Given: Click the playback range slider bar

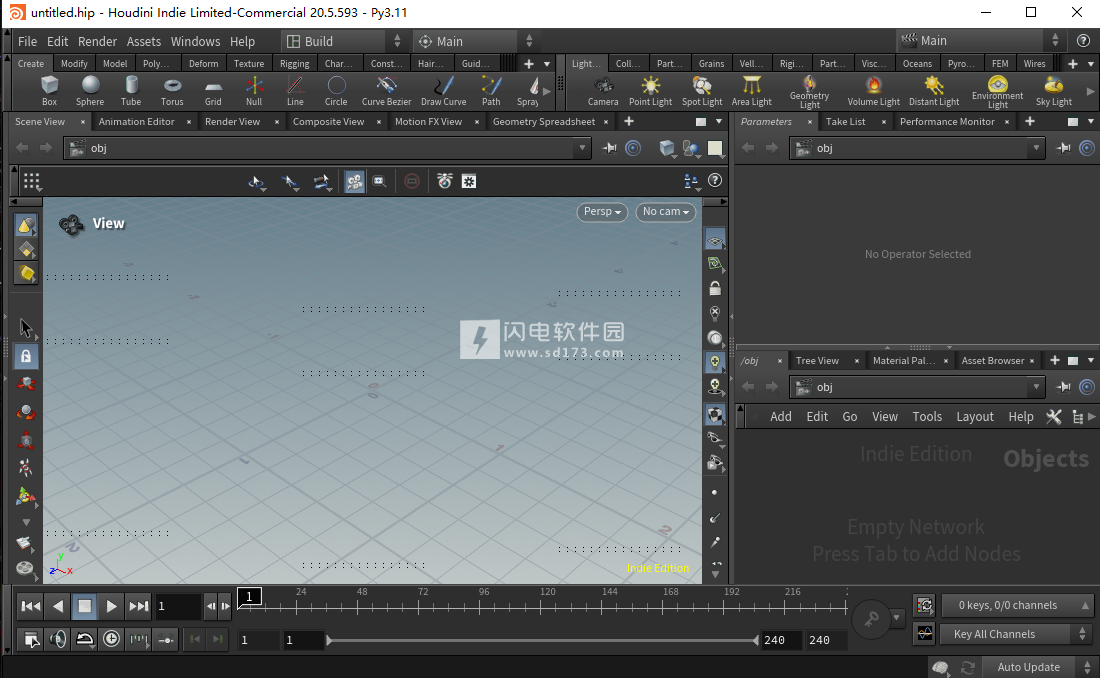Looking at the screenshot, I should pyautogui.click(x=542, y=640).
